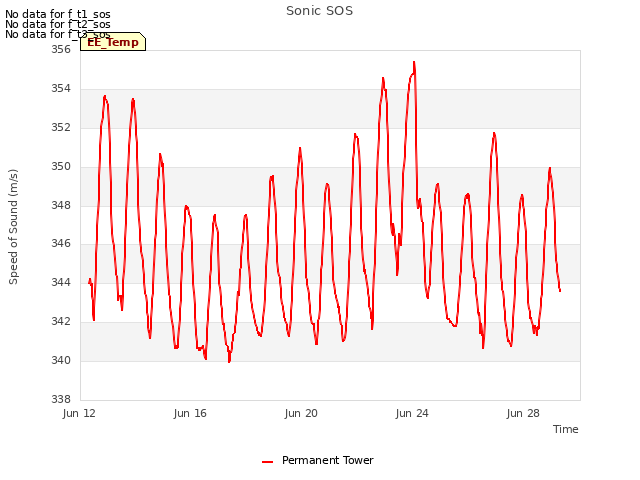Click the EE_Temp annotation label
The image size is (640, 480).
113,42
